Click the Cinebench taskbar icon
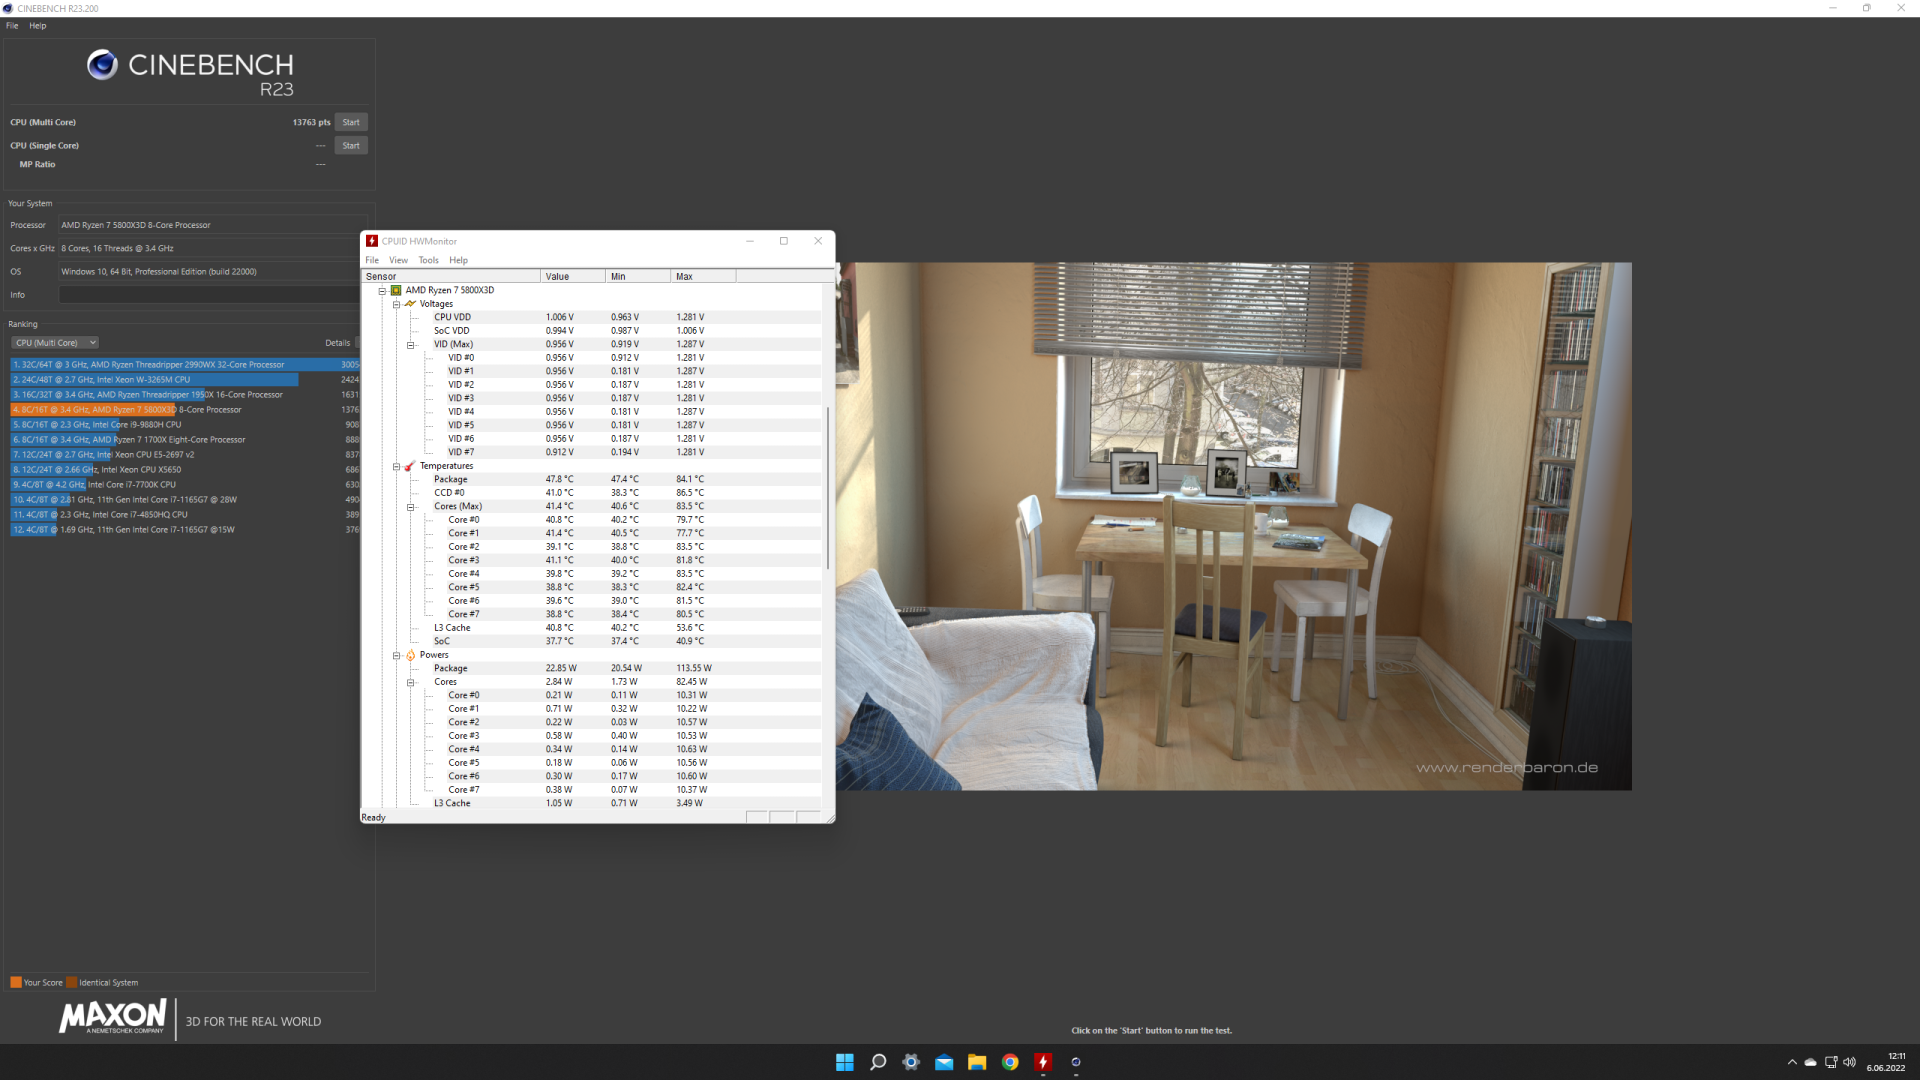The width and height of the screenshot is (1920, 1080). pos(1076,1062)
